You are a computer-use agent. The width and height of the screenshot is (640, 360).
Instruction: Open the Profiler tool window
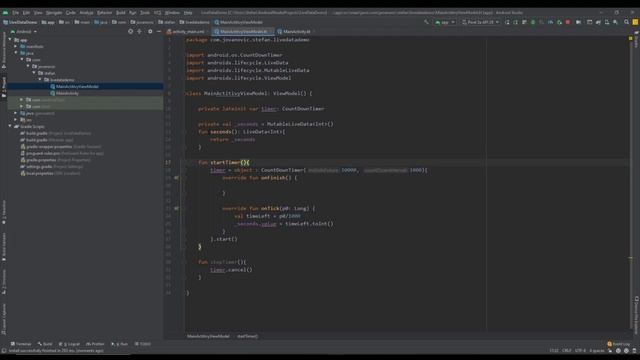tap(95, 344)
